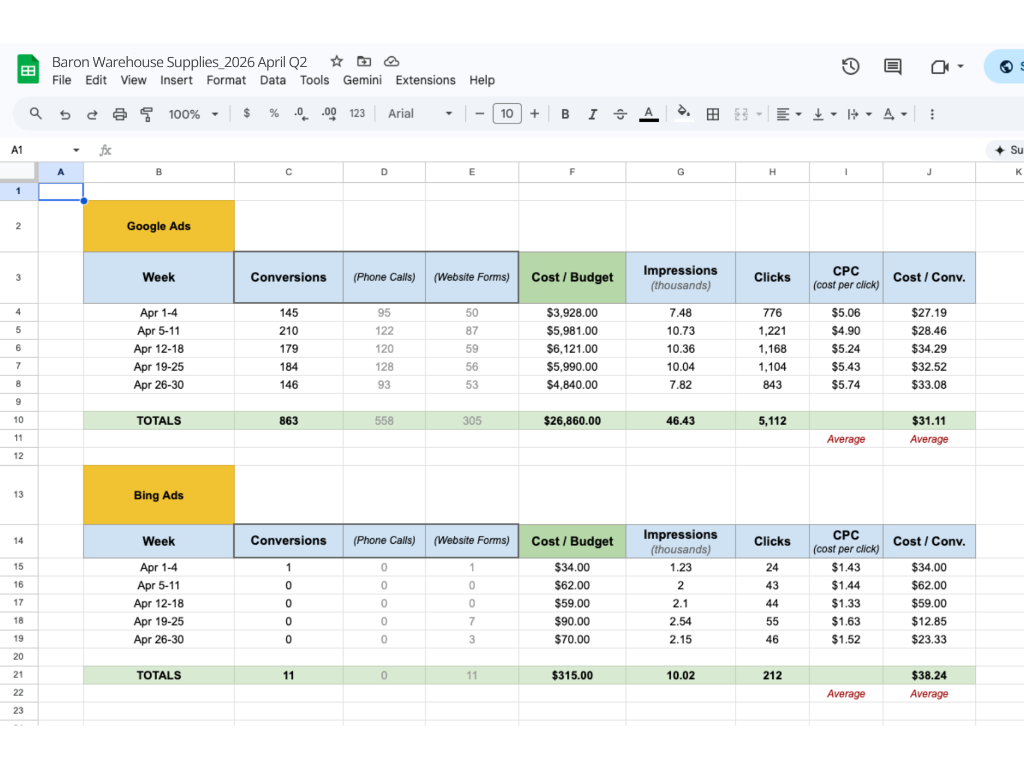Open the merge cells dropdown arrow
The image size is (1024, 768).
759,114
